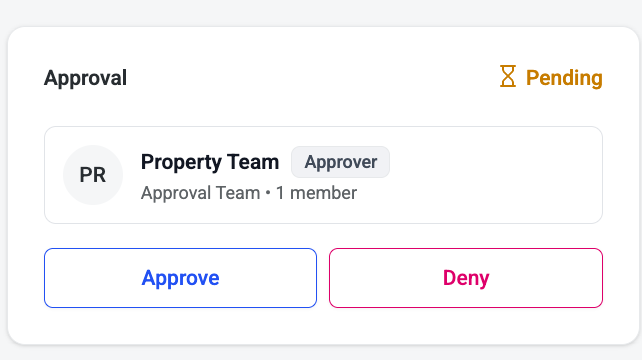
Task: Click the Approval Team subtitle text
Action: tap(200, 193)
